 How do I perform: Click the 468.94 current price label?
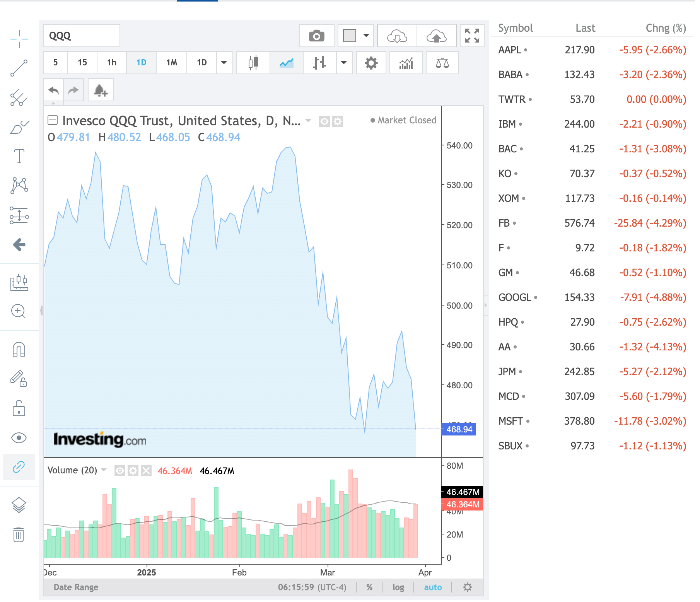(459, 429)
